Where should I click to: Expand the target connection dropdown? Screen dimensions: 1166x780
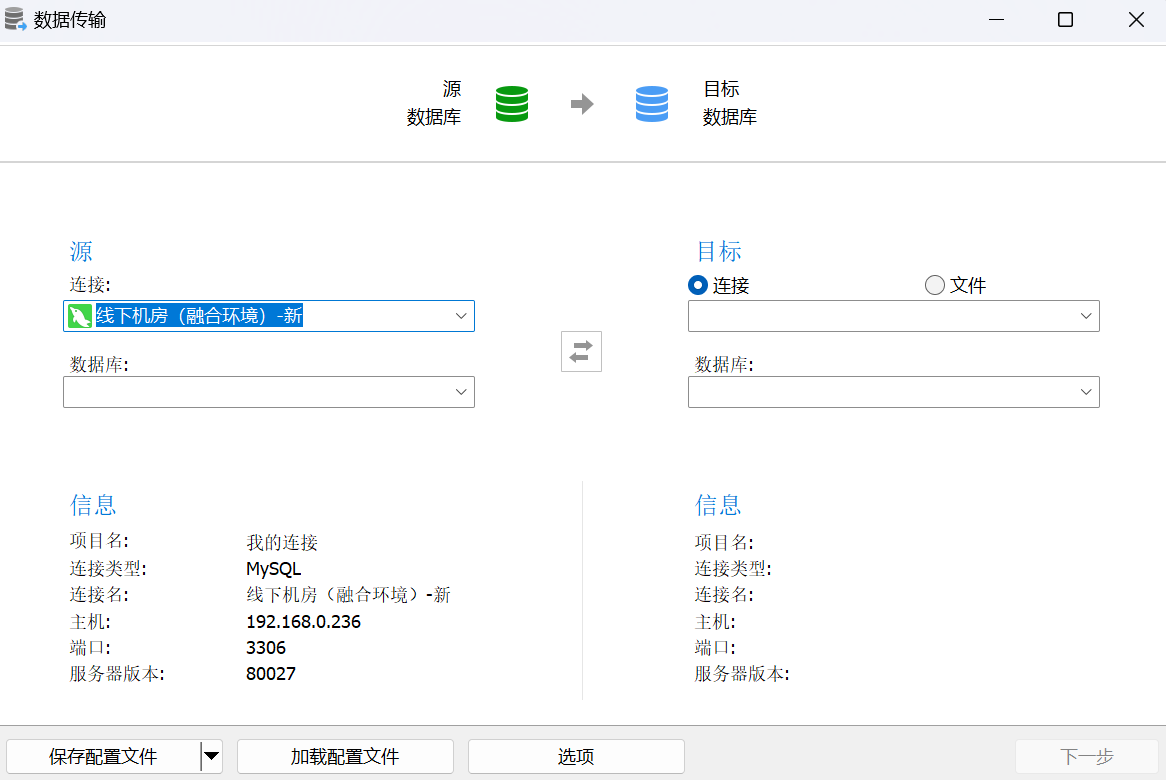point(1086,316)
